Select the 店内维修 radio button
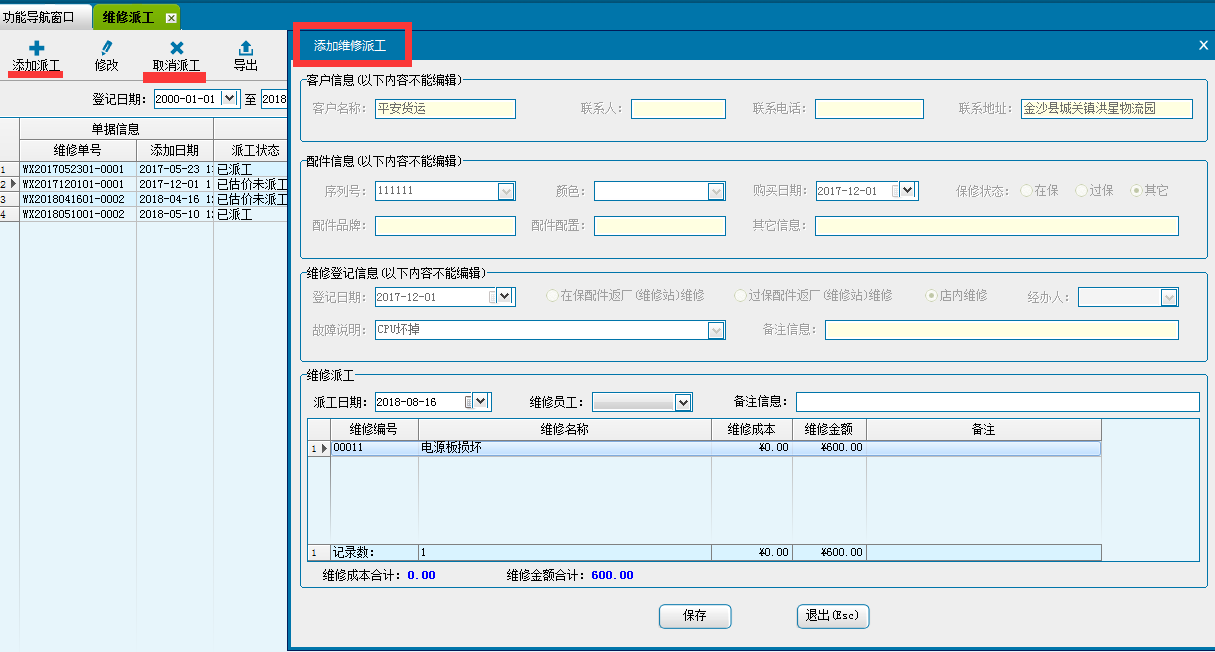The image size is (1215, 652). [932, 296]
